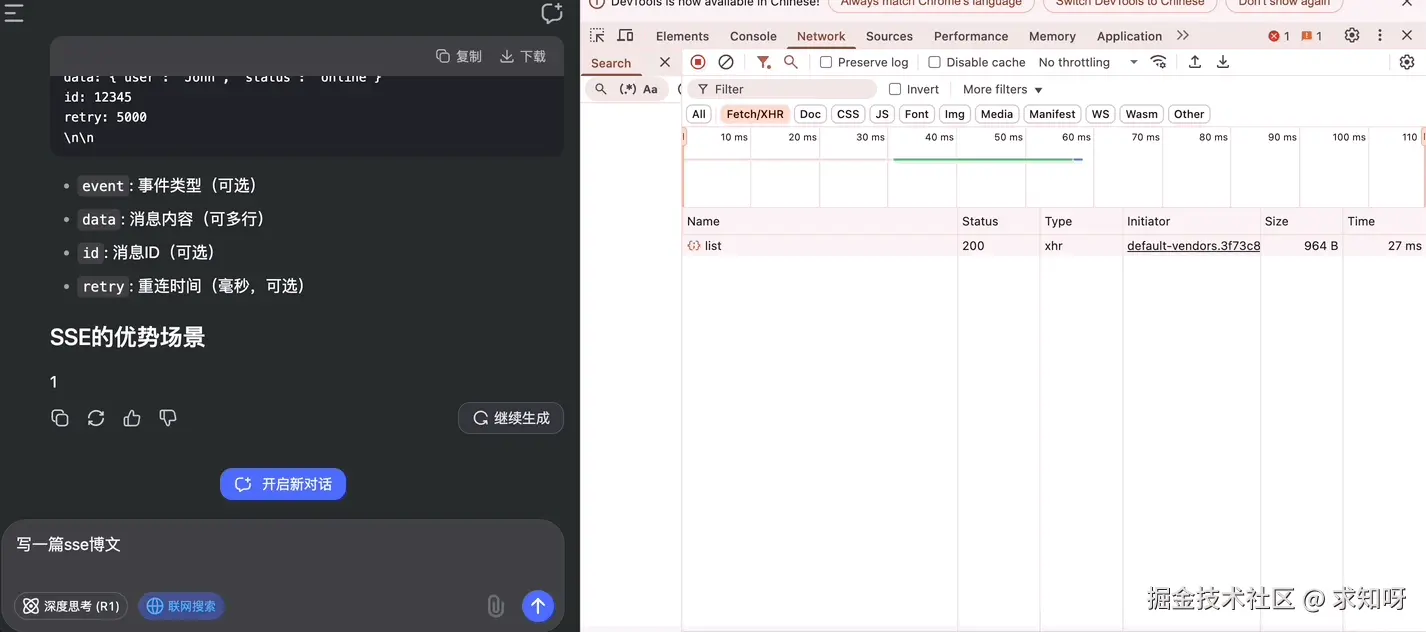Click Switch DevTools to Chinese button

1130,3
